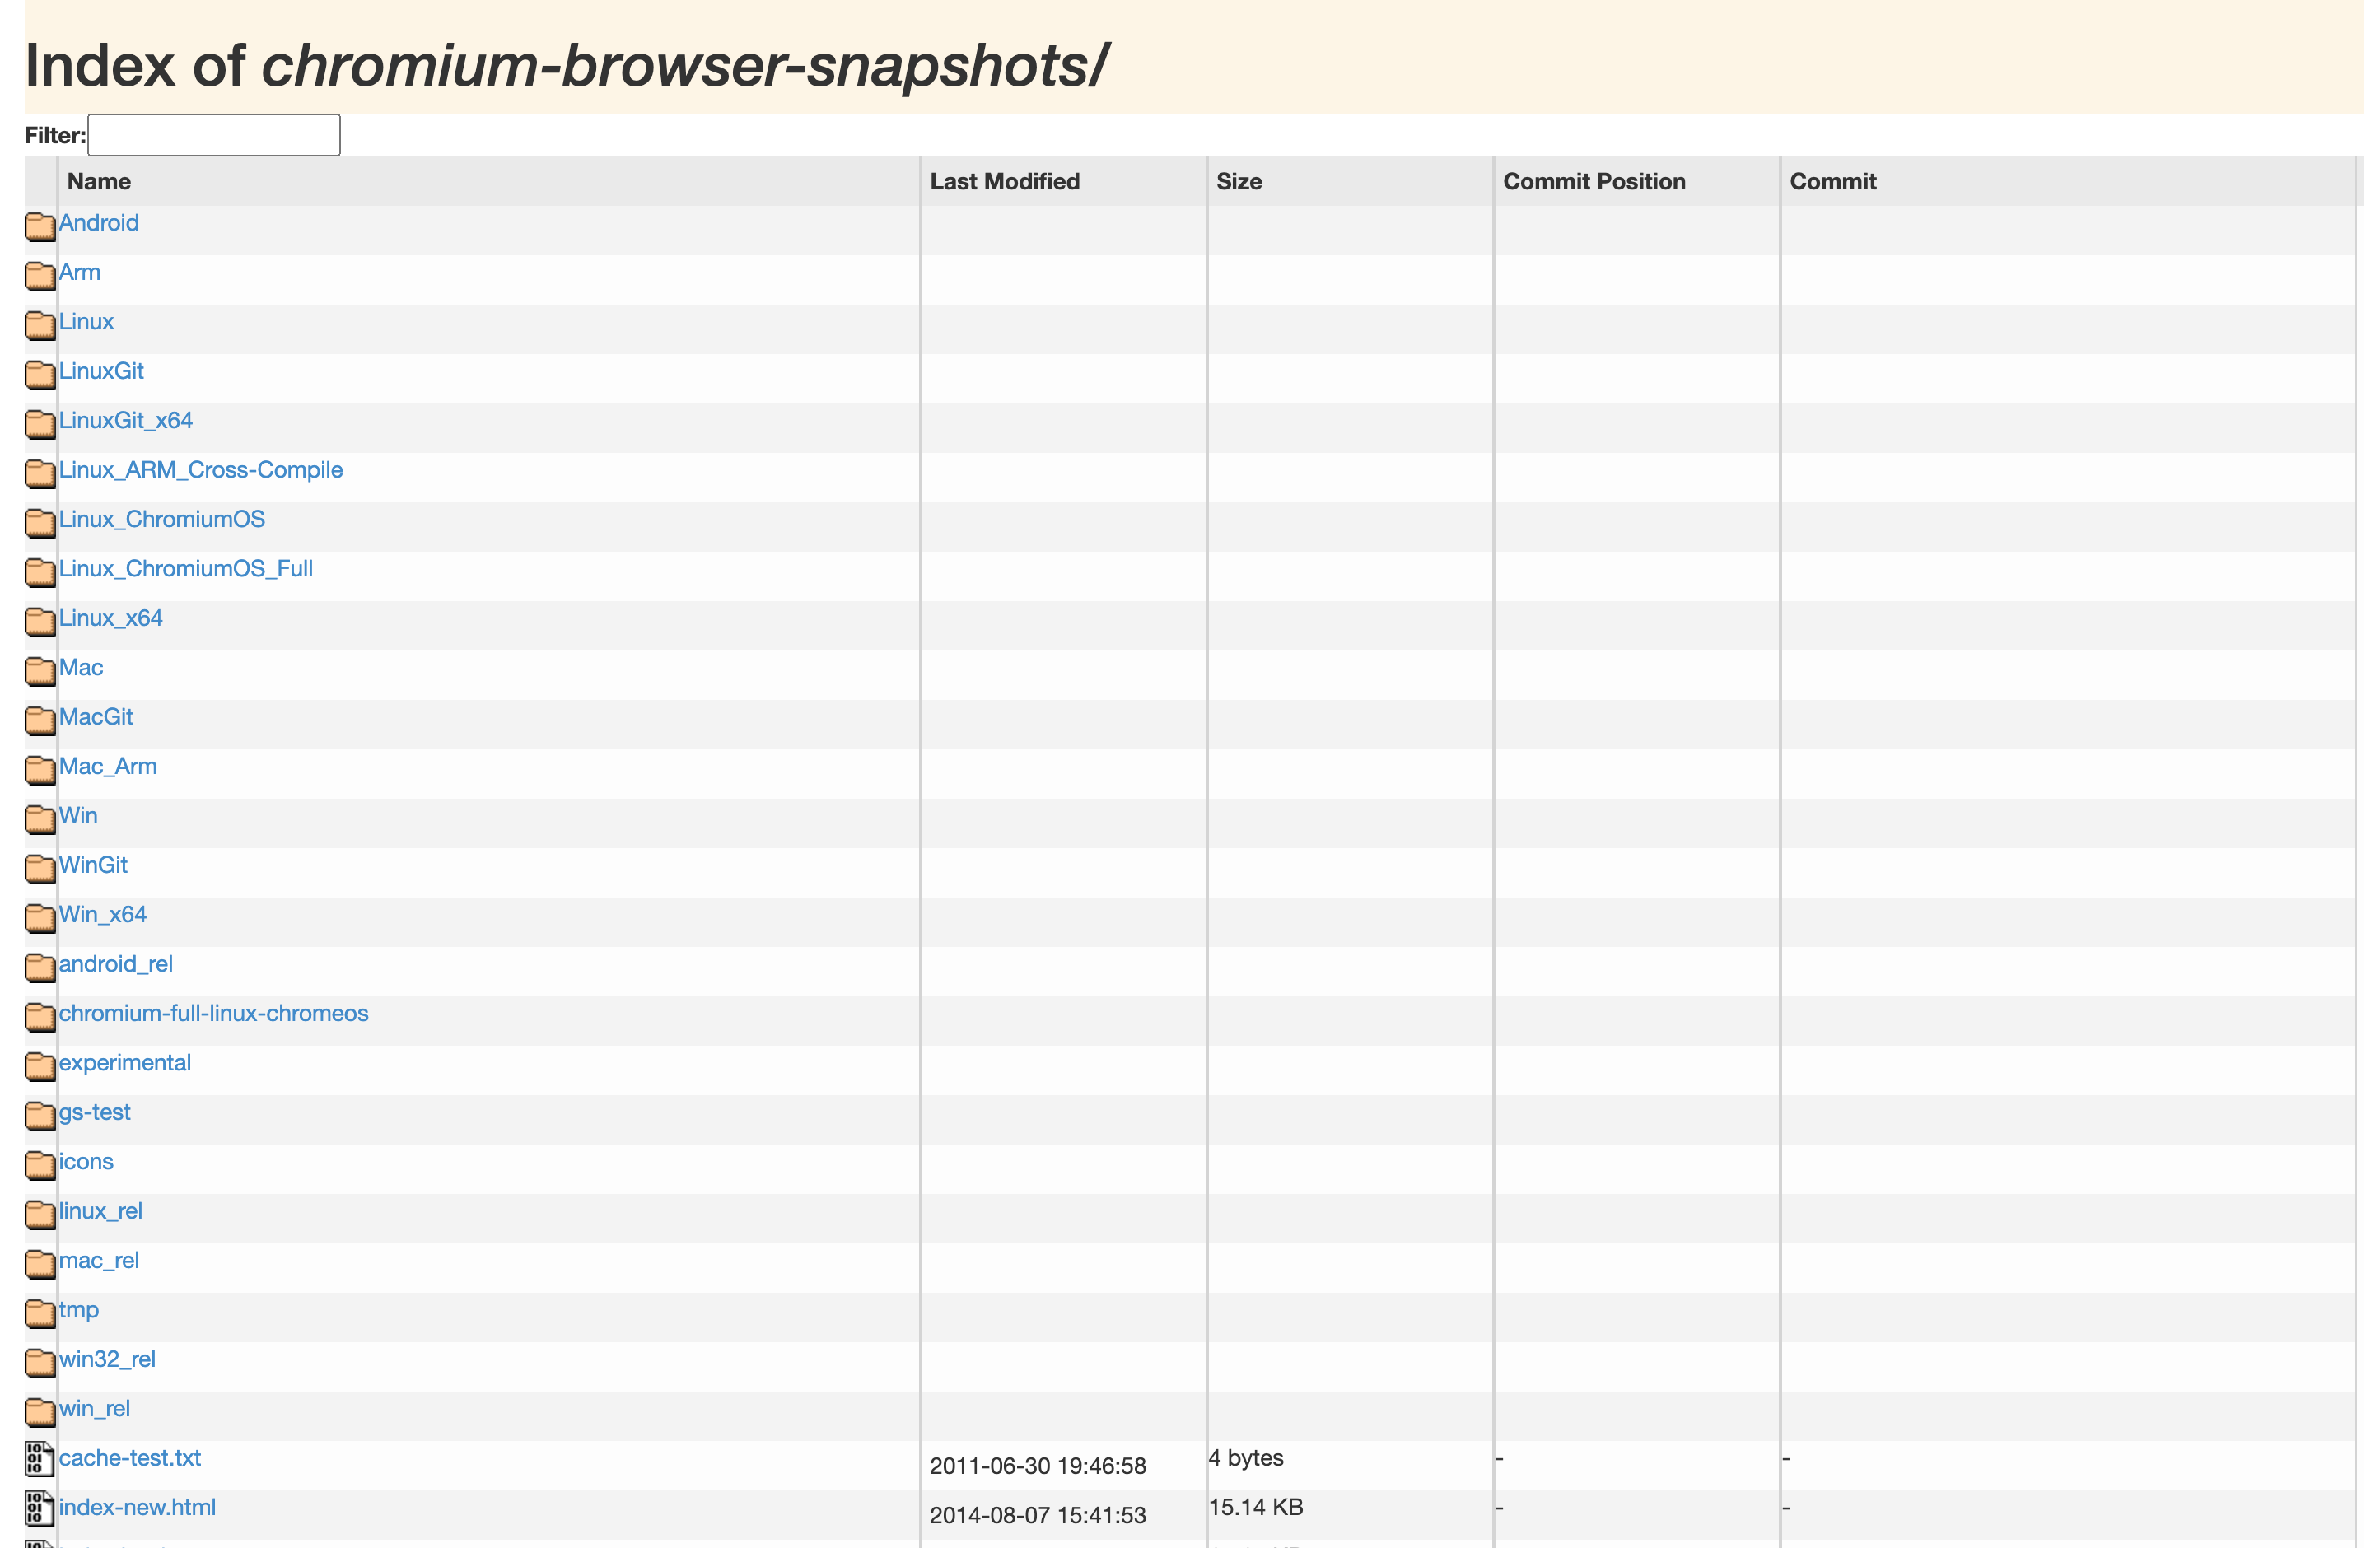Open the Linux_ARM_Cross-Compile link
The width and height of the screenshot is (2380, 1548).
click(201, 470)
